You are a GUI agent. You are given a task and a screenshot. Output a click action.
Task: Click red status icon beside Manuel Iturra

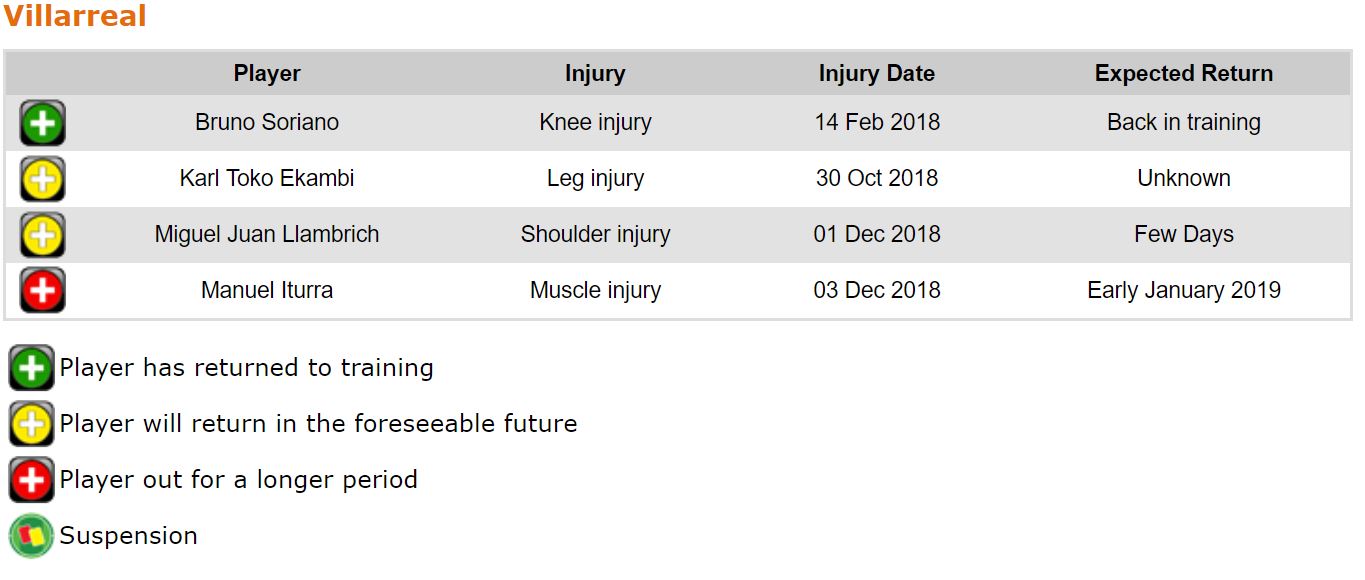(42, 291)
